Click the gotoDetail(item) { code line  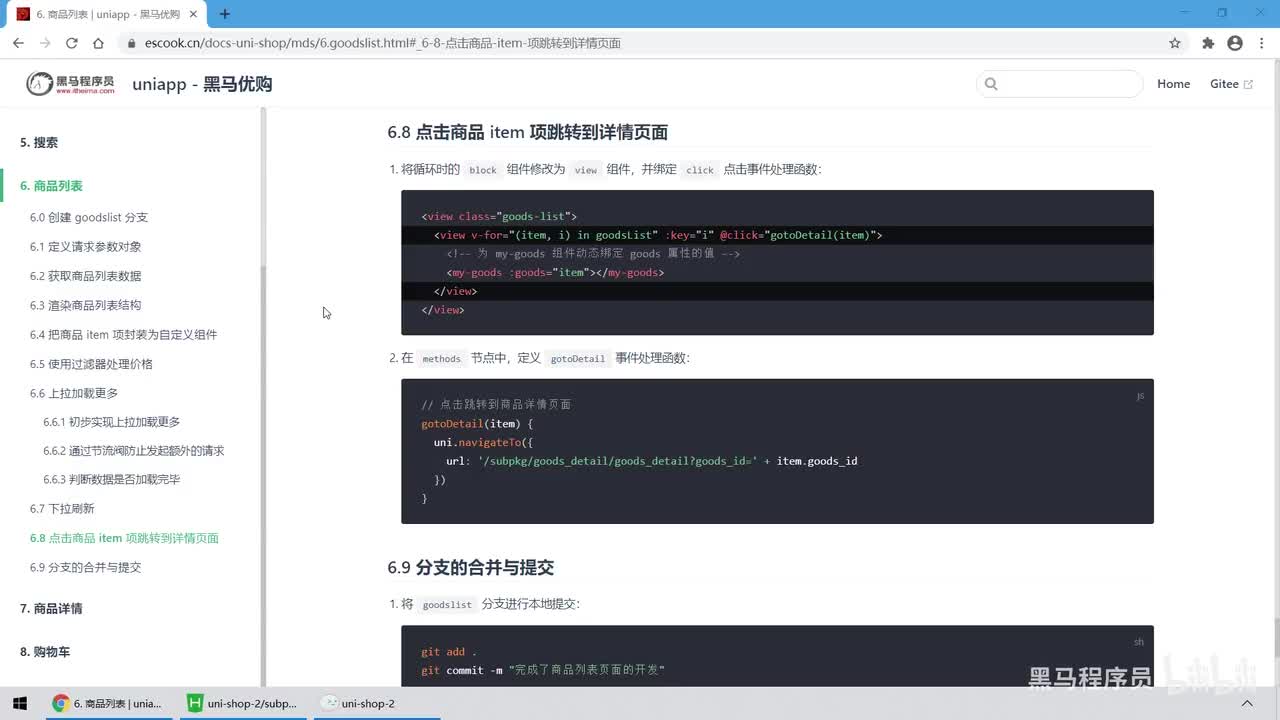(478, 423)
